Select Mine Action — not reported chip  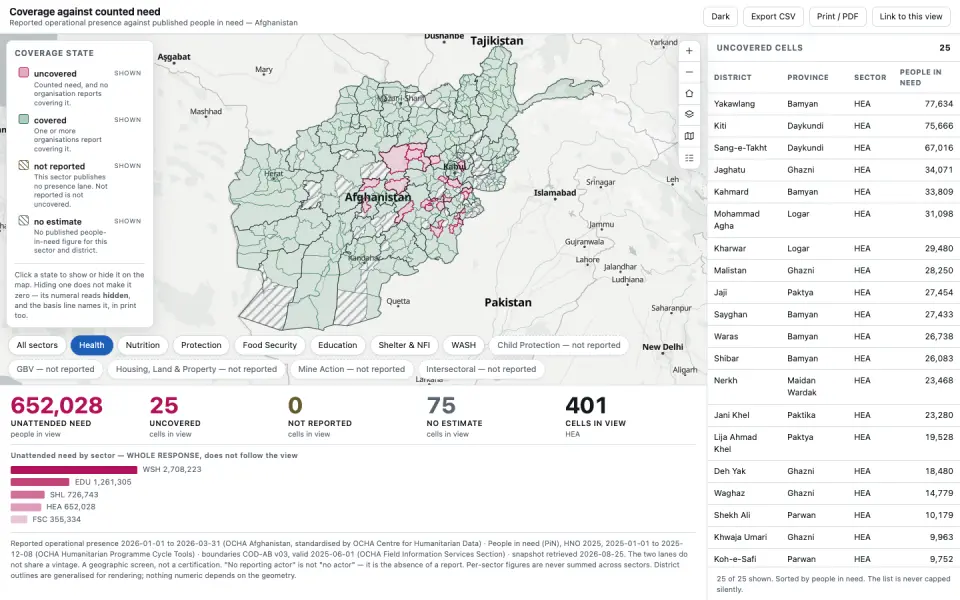point(351,369)
